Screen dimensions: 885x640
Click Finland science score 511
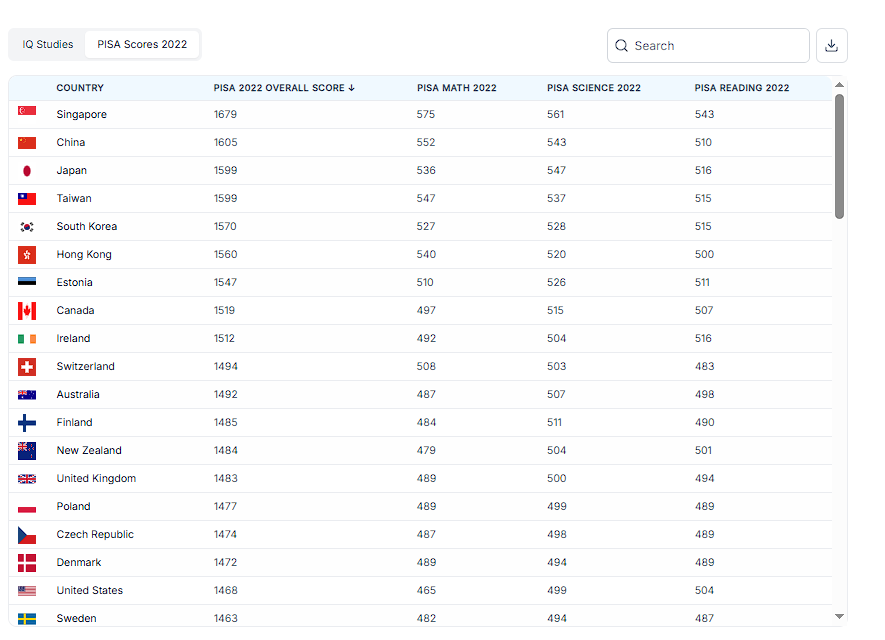pos(554,423)
